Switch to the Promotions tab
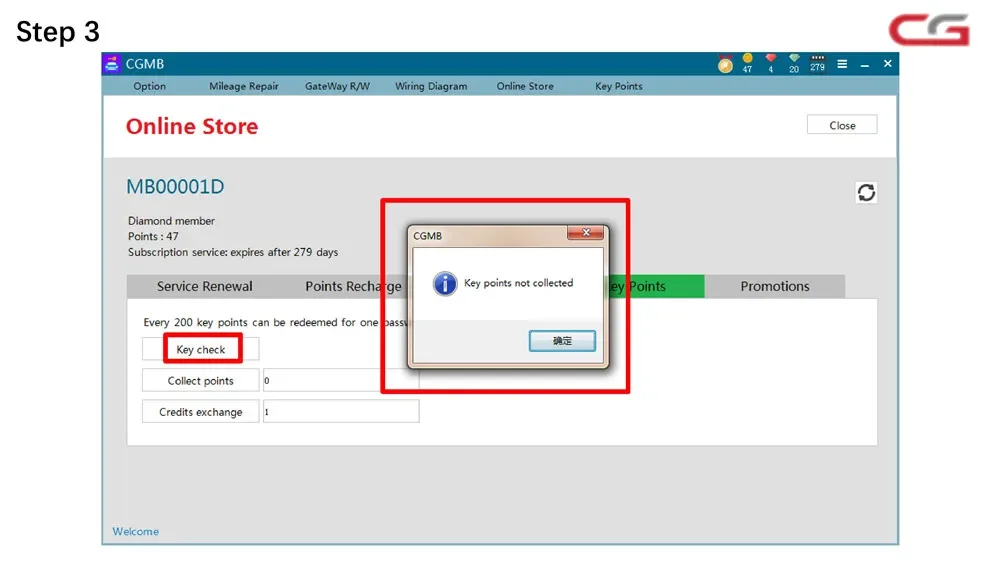This screenshot has height=562, width=1000. (775, 286)
